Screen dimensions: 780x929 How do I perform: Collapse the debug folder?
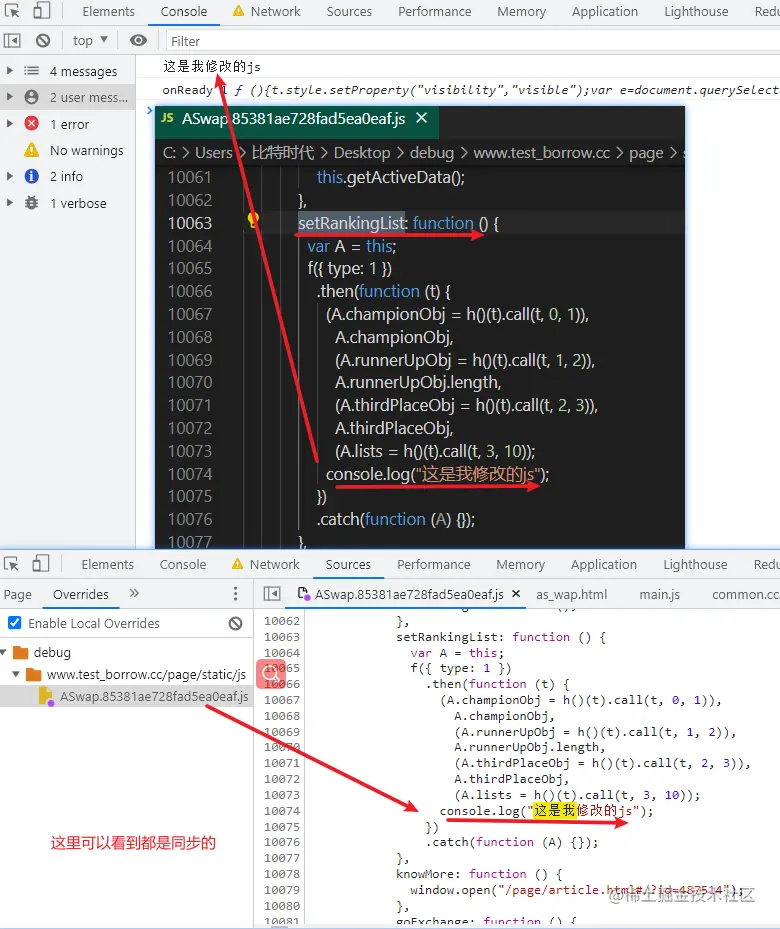tap(4, 652)
